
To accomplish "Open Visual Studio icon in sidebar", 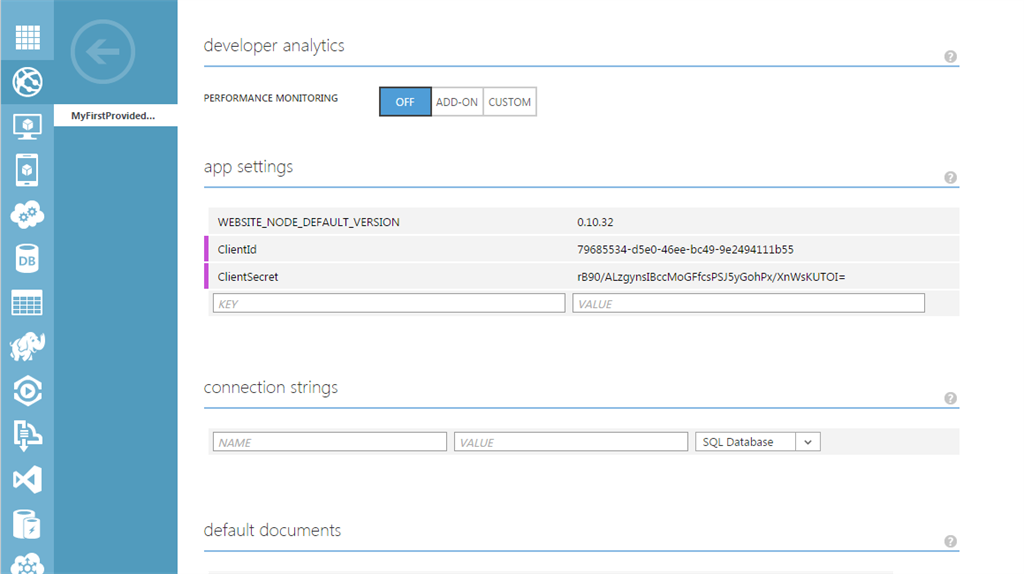I will [27, 479].
